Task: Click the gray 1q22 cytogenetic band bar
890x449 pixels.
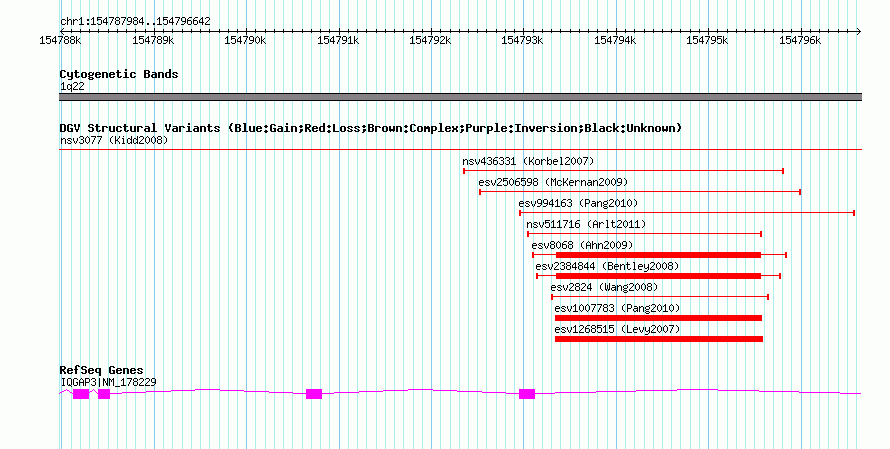Action: pos(460,97)
